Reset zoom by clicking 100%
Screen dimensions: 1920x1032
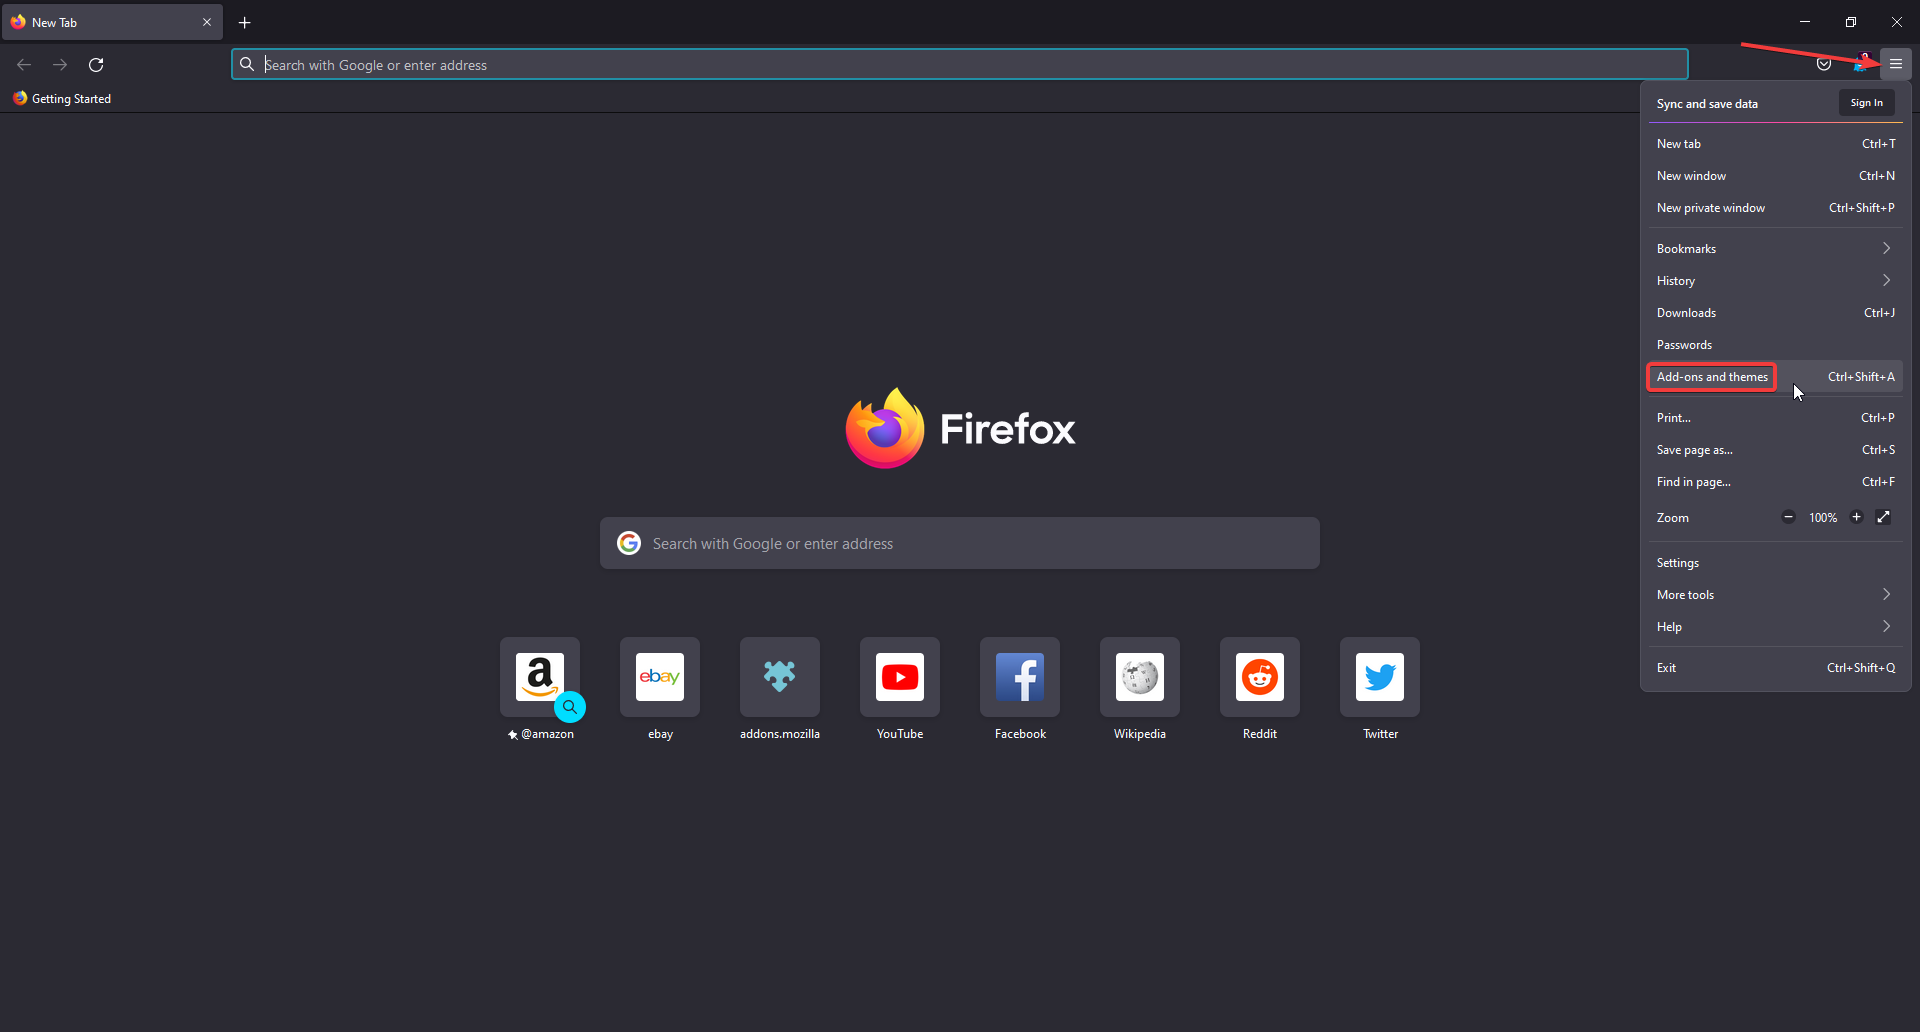pos(1823,518)
